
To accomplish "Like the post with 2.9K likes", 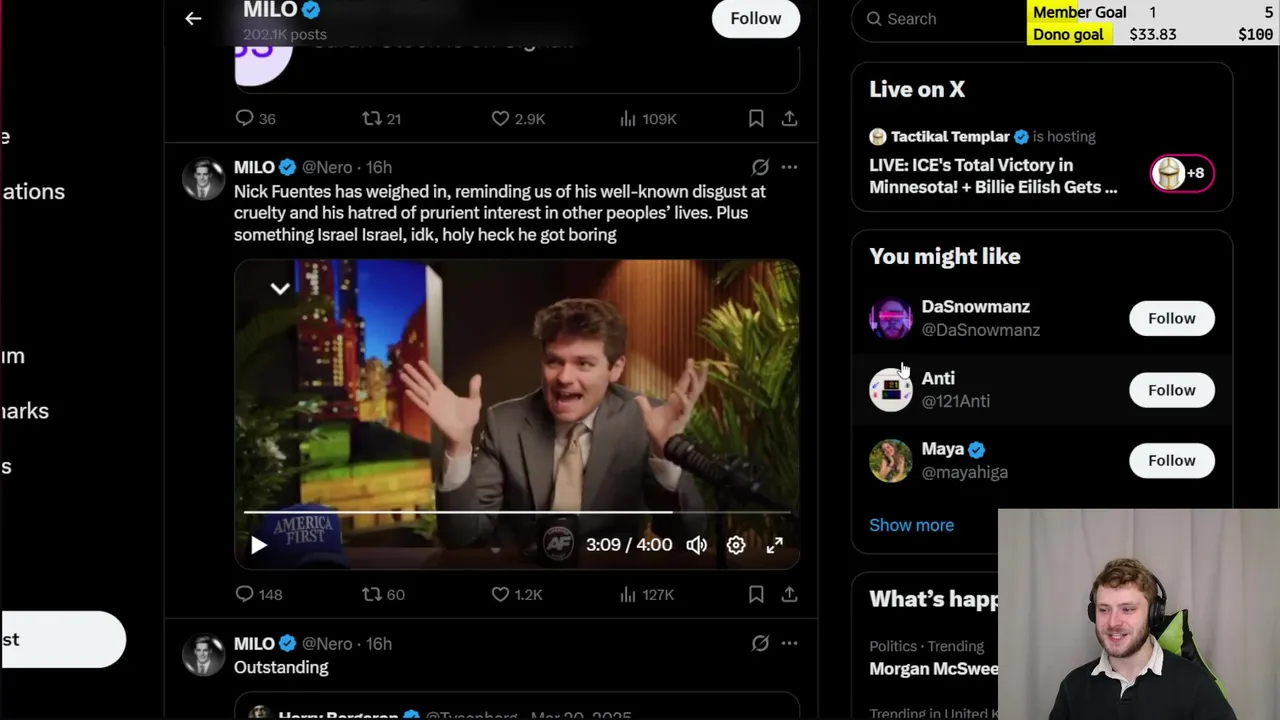I will click(x=518, y=118).
